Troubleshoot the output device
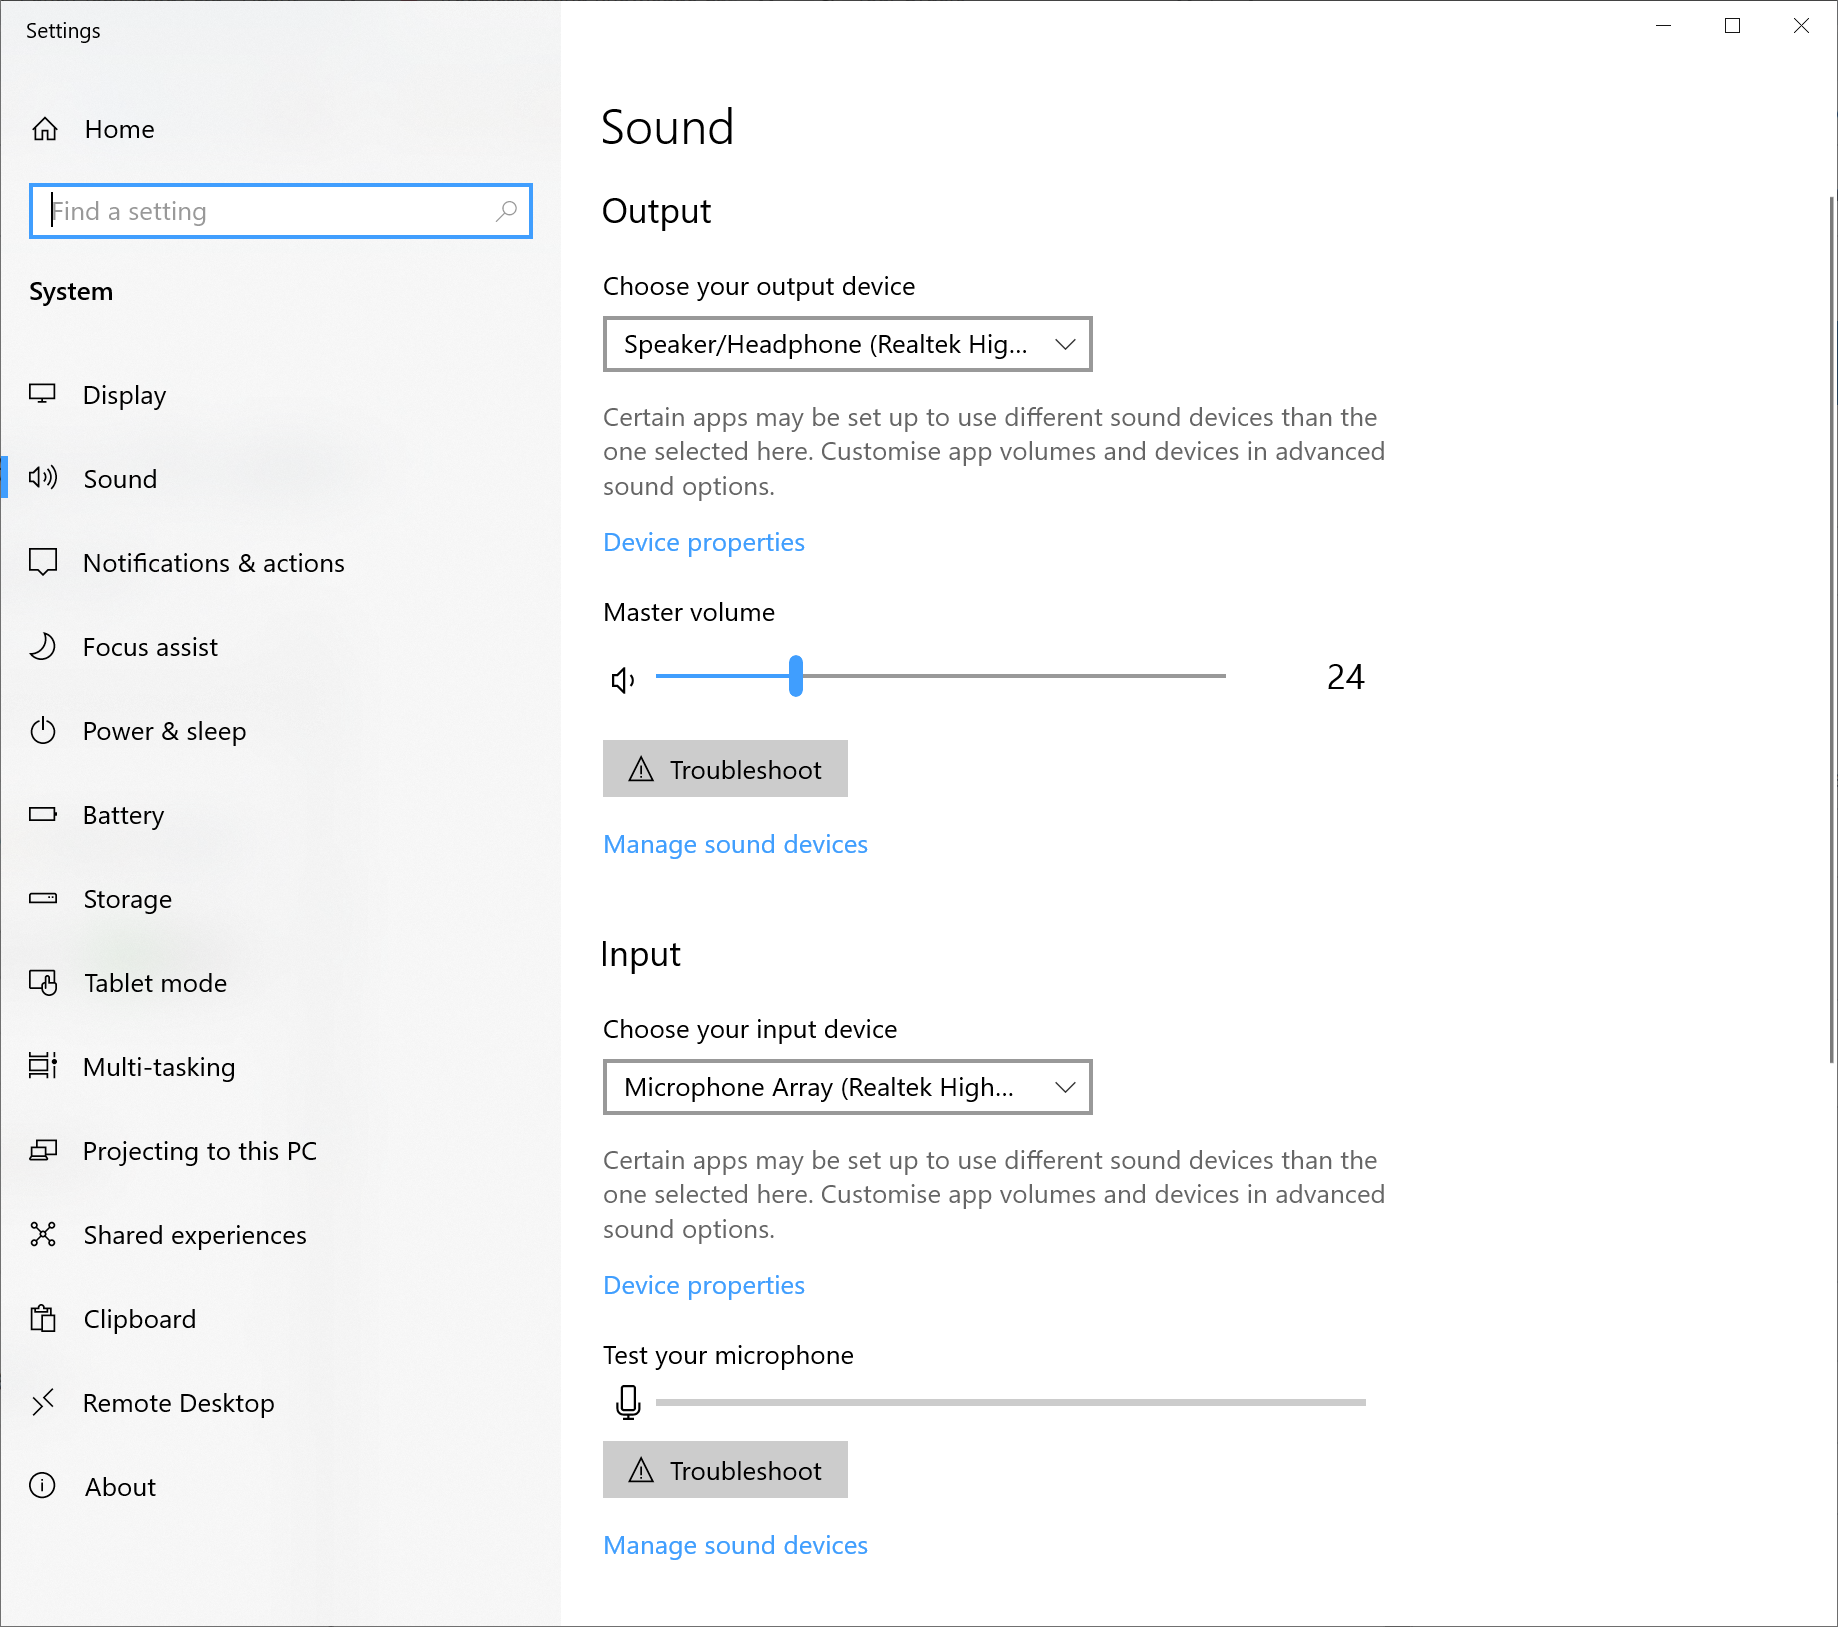The image size is (1838, 1627). pos(725,768)
